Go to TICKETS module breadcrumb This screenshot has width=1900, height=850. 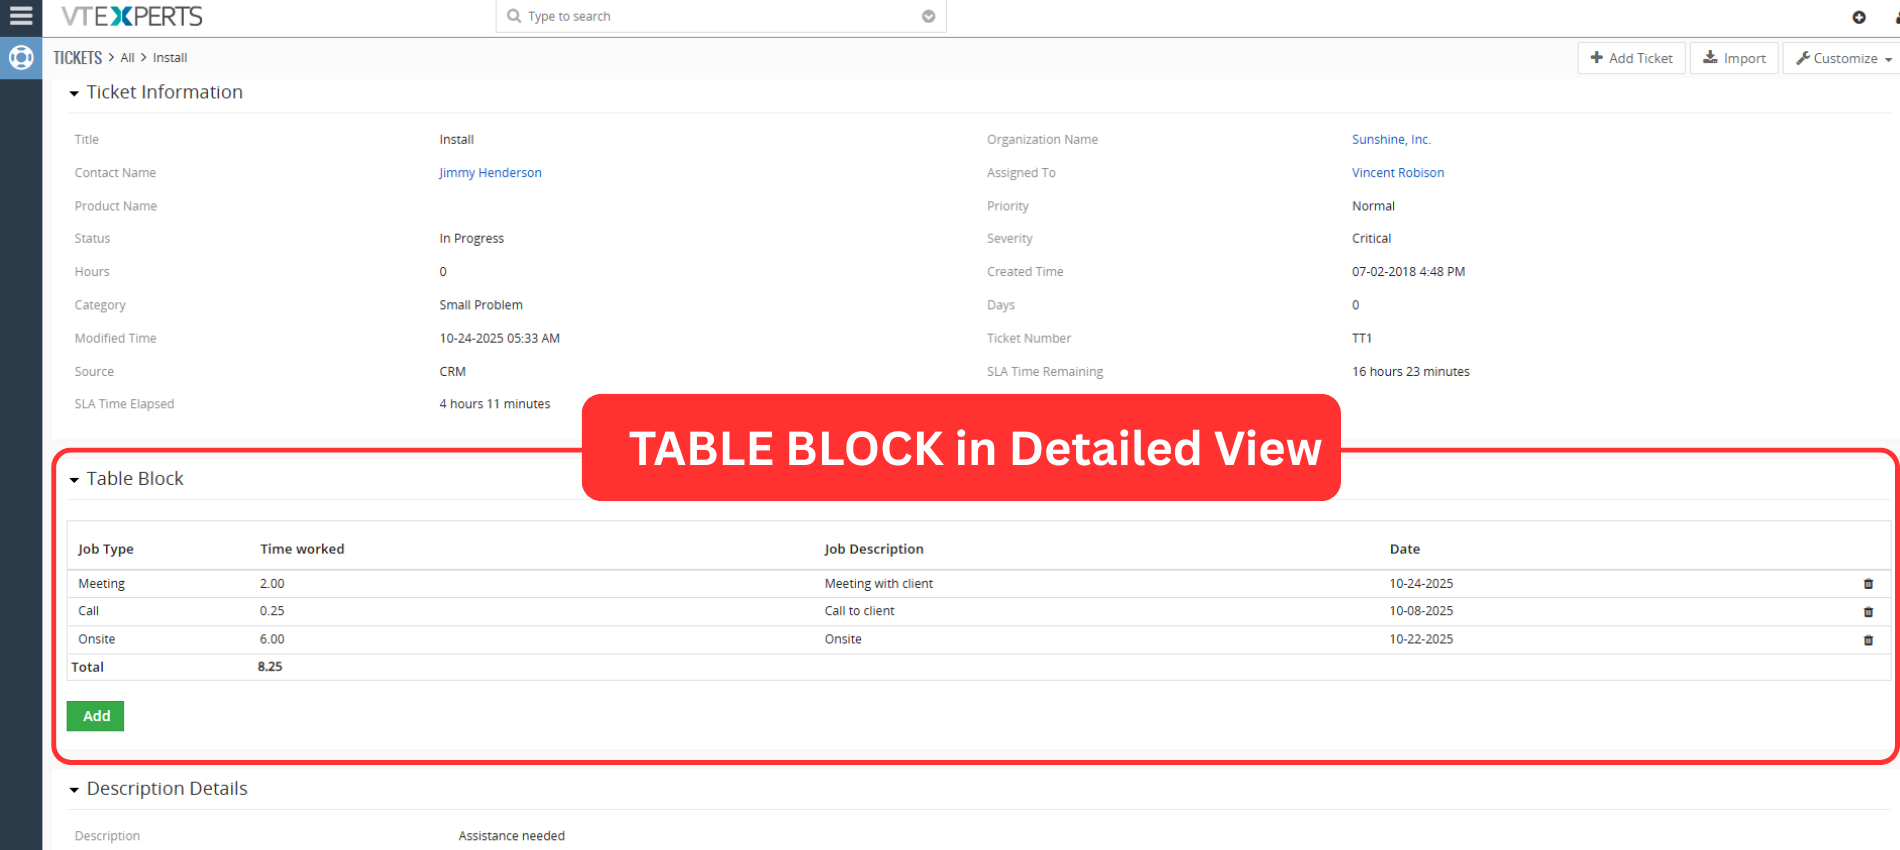[78, 58]
